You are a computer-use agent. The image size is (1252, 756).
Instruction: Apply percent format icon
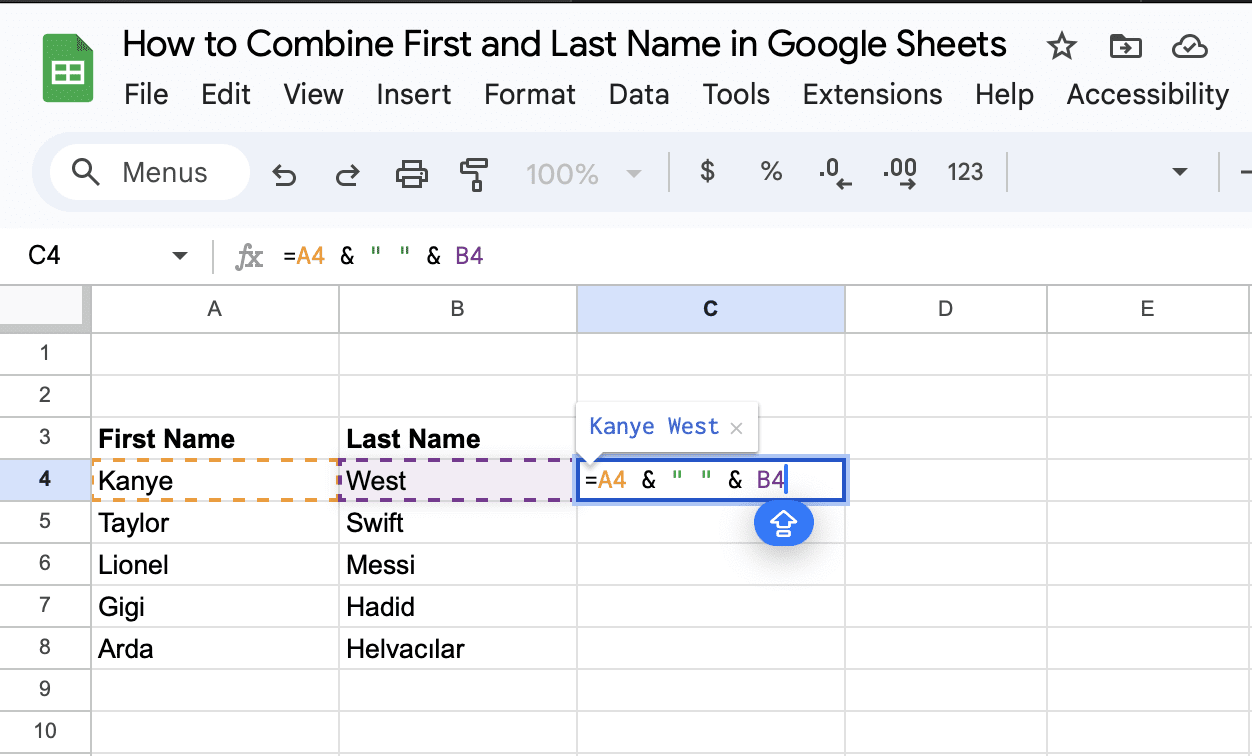pos(771,172)
